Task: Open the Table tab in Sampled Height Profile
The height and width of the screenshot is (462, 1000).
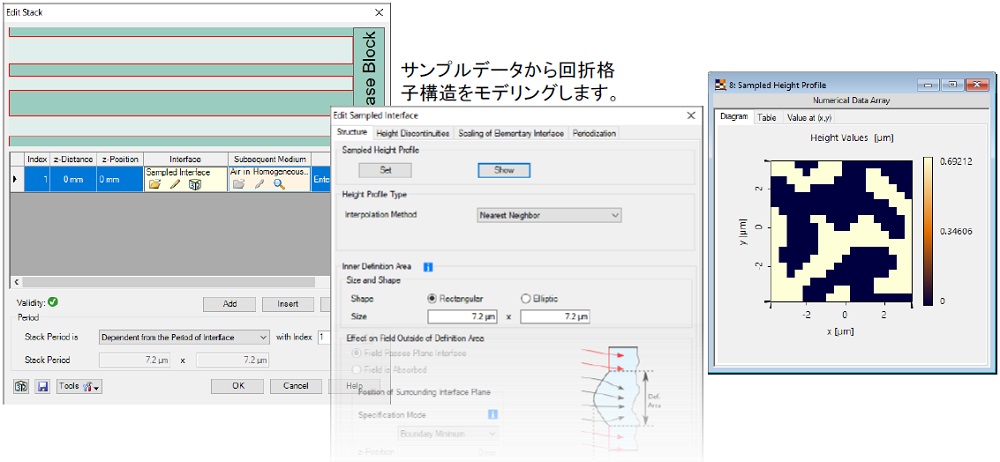Action: coord(767,117)
